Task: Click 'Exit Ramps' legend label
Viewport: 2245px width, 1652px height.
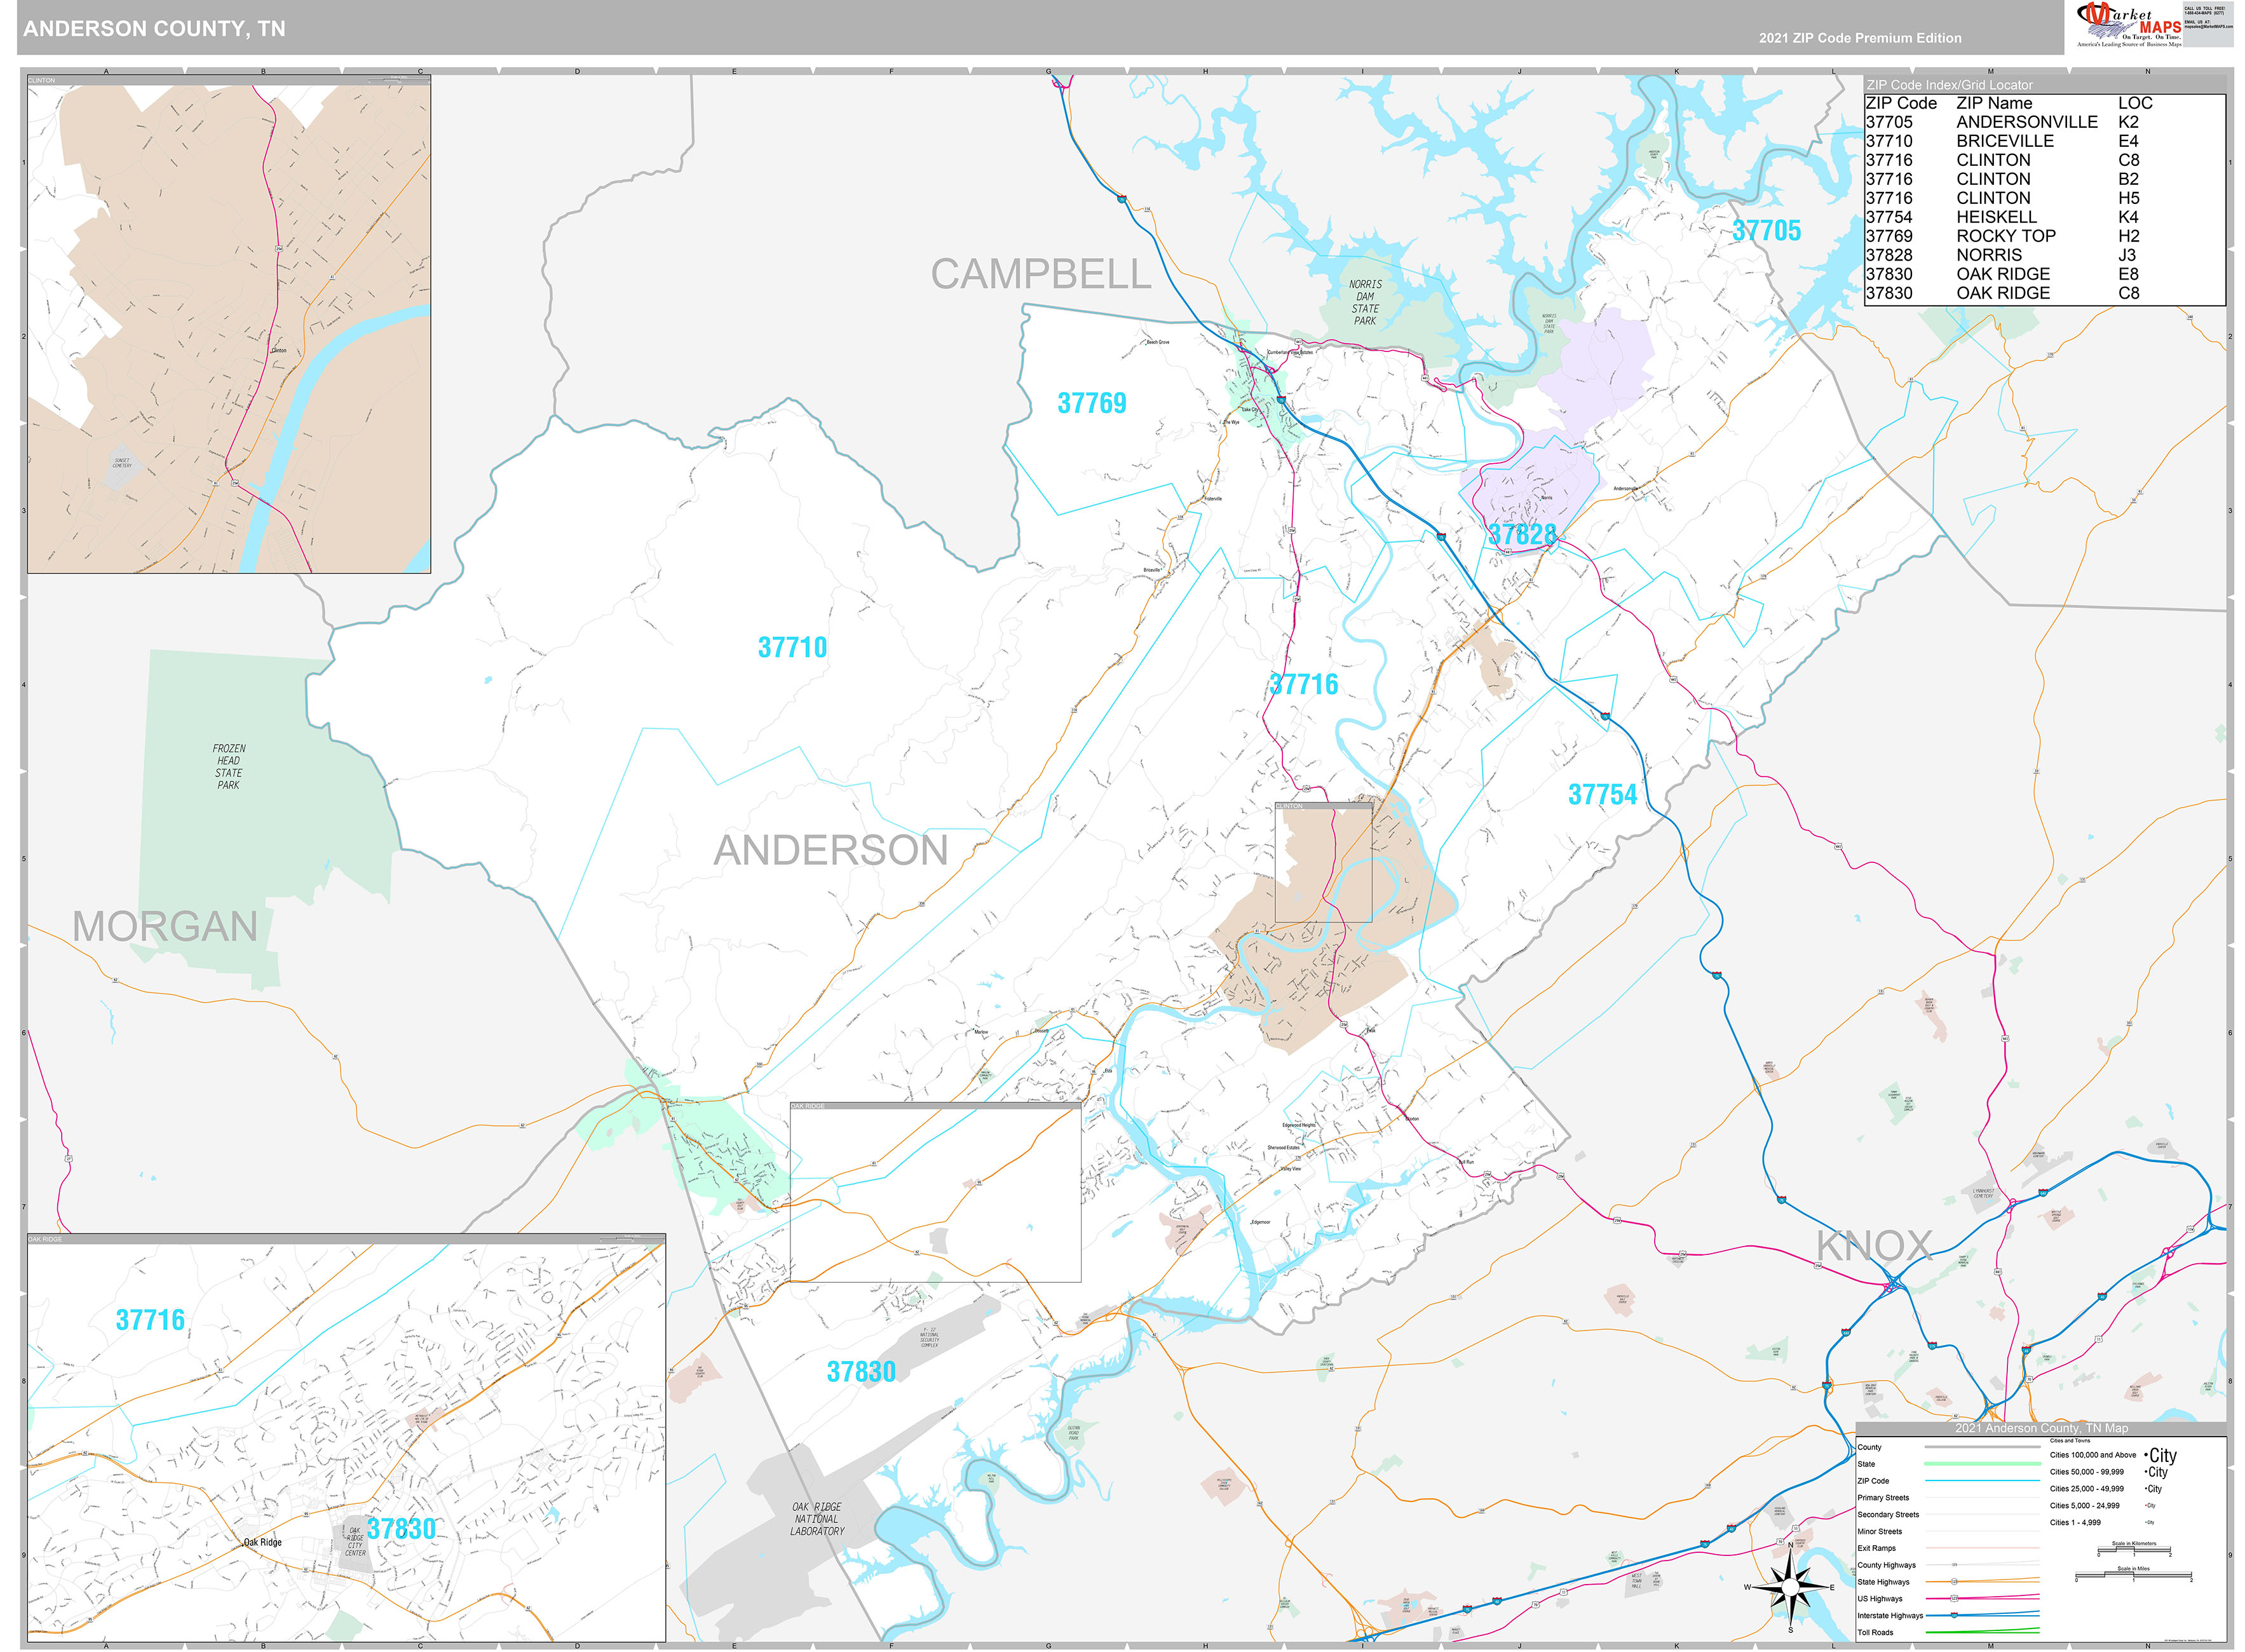Action: point(1877,1548)
